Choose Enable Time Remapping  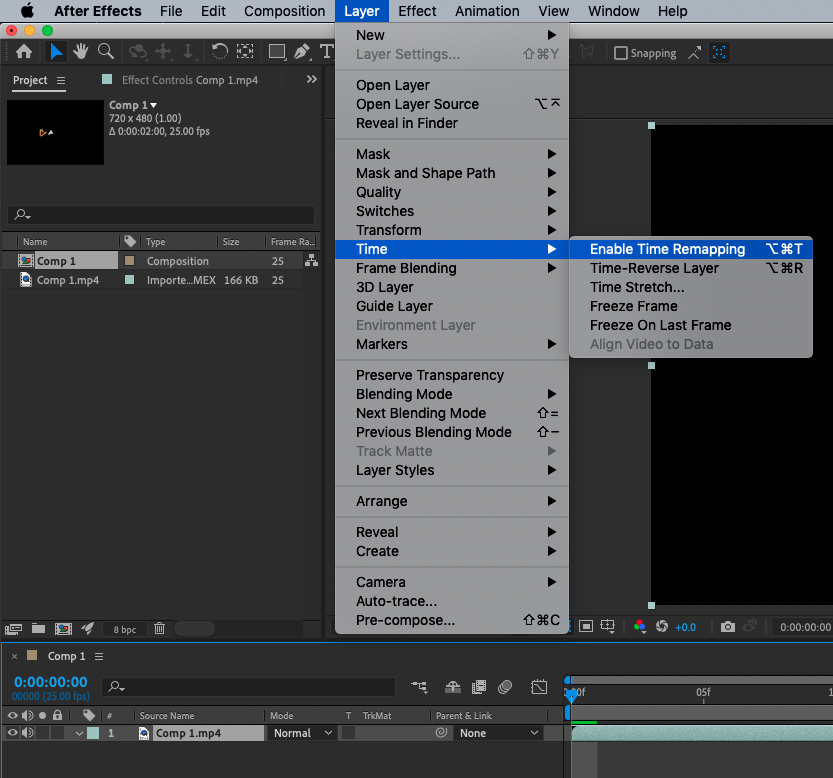point(667,249)
